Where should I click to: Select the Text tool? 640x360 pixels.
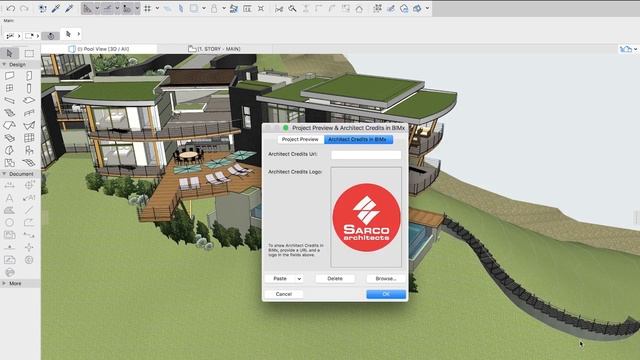tap(9, 198)
